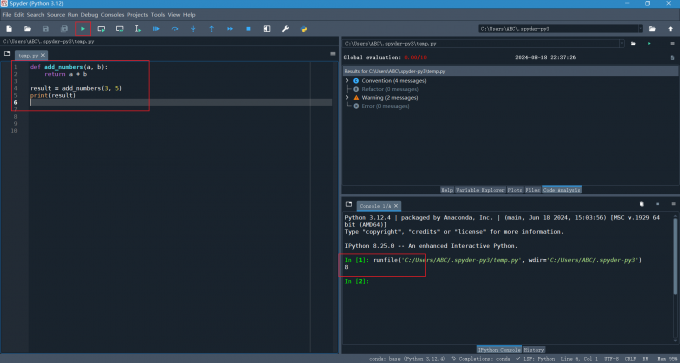This screenshot has width=680, height=363.
Task: Open Preferences with the wrench icon
Action: 285,29
